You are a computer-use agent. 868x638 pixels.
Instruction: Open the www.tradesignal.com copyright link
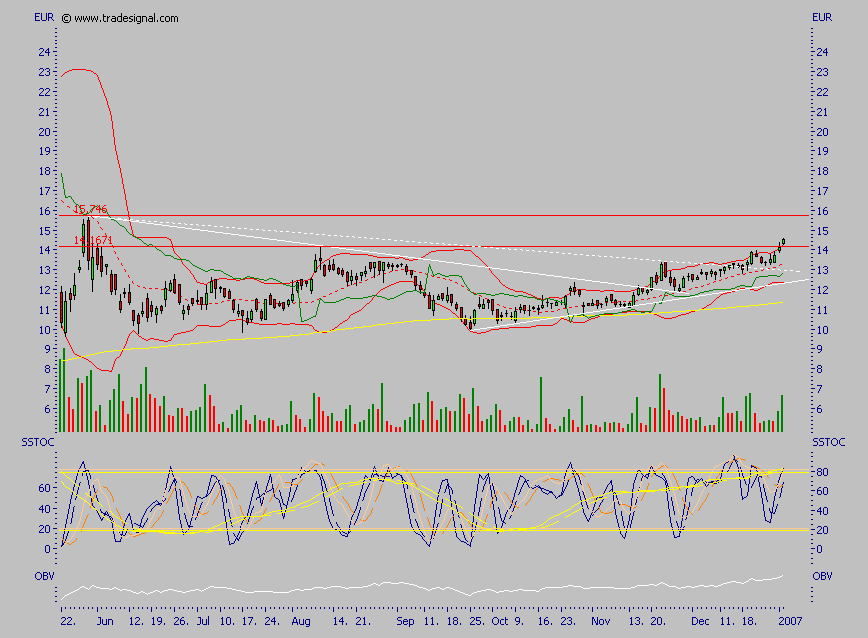120,18
